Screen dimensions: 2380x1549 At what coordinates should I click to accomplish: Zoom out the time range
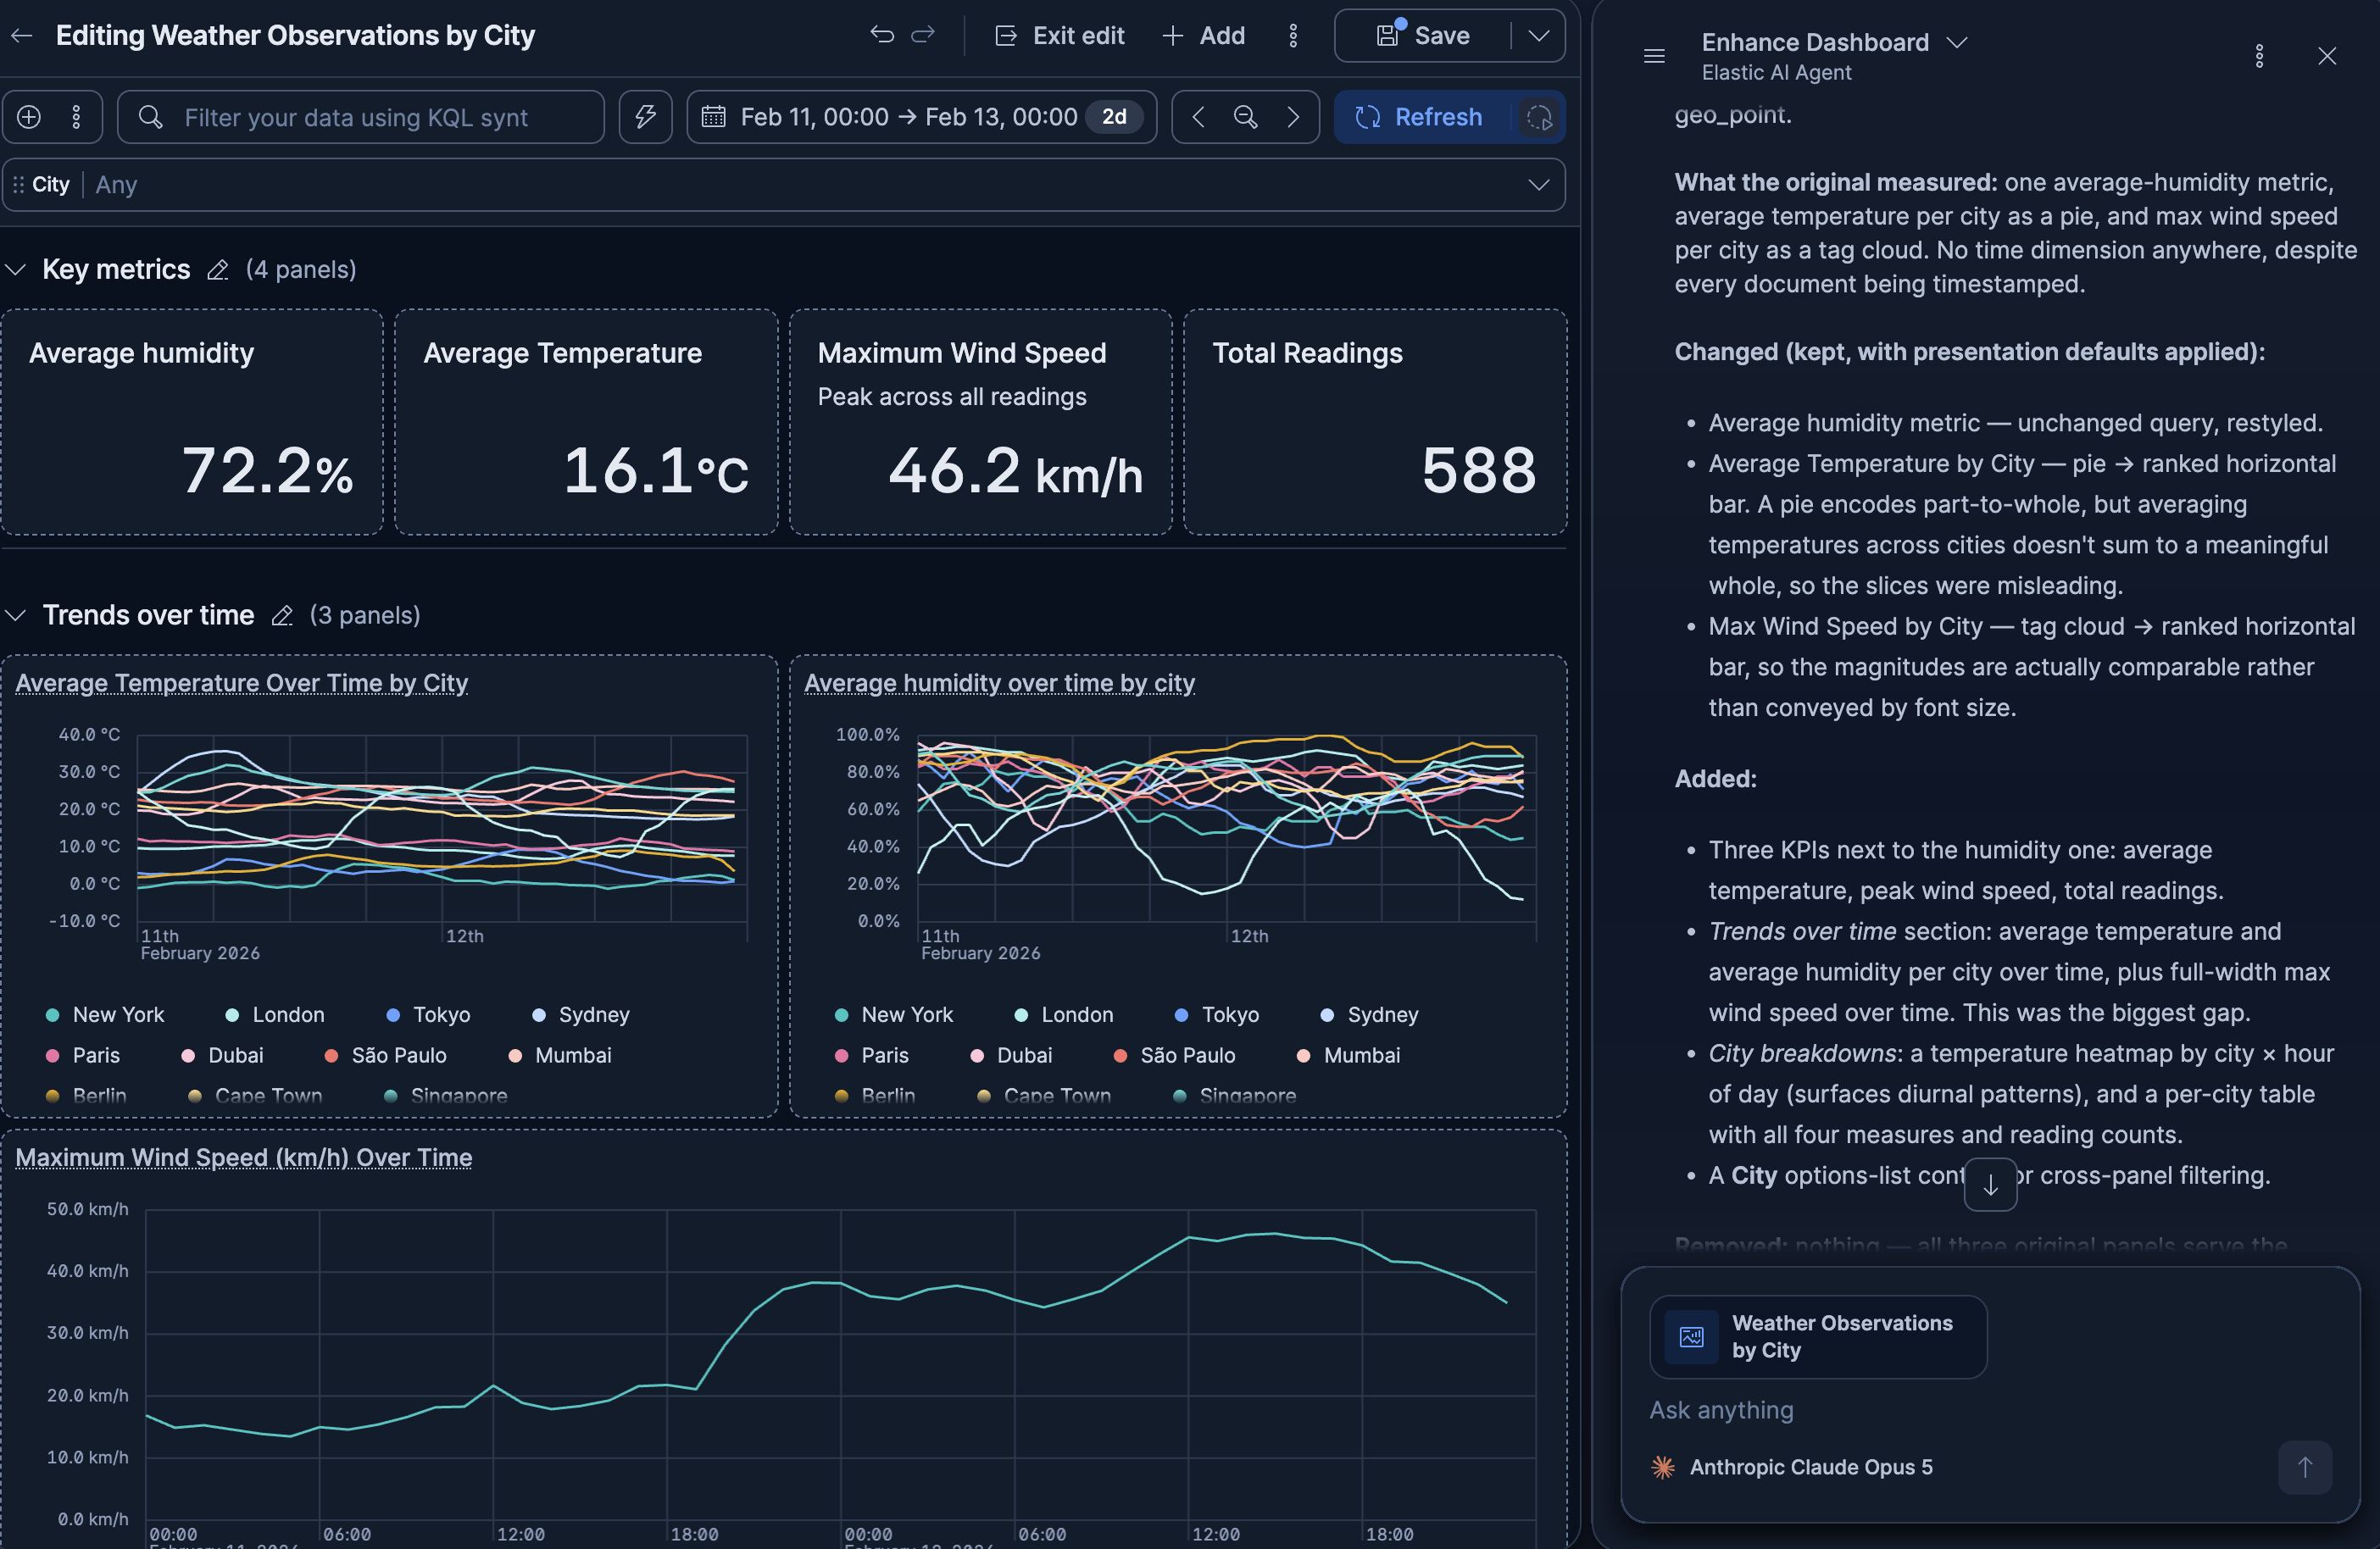pos(1245,117)
